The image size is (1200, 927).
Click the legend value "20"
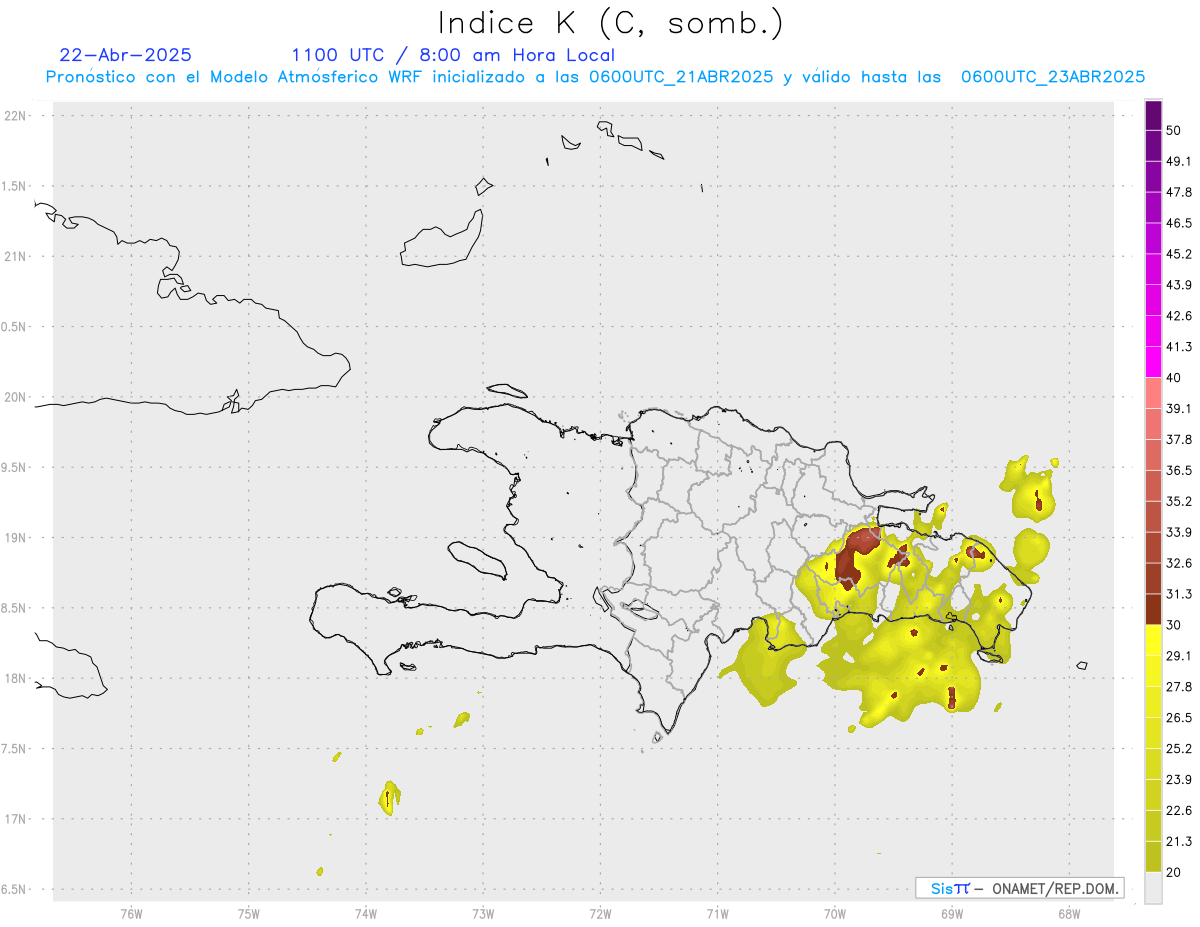[x=1175, y=872]
